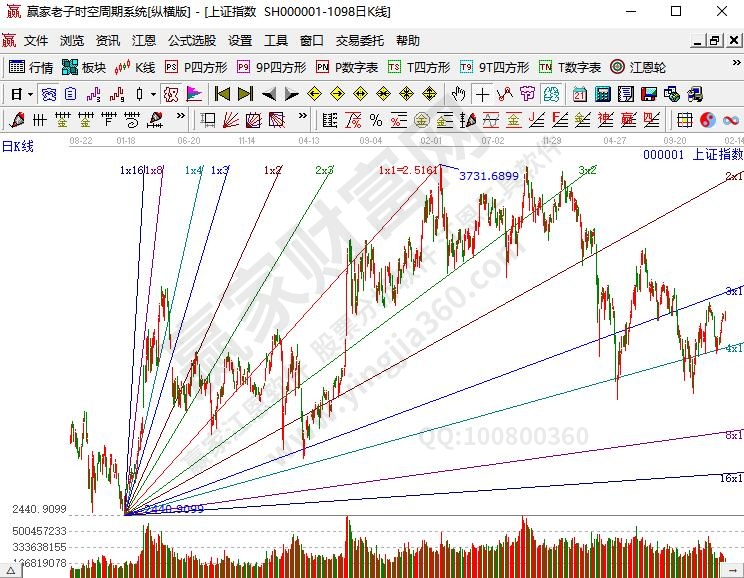Open the 日 period dropdown arrow
This screenshot has width=744, height=578.
31,94
